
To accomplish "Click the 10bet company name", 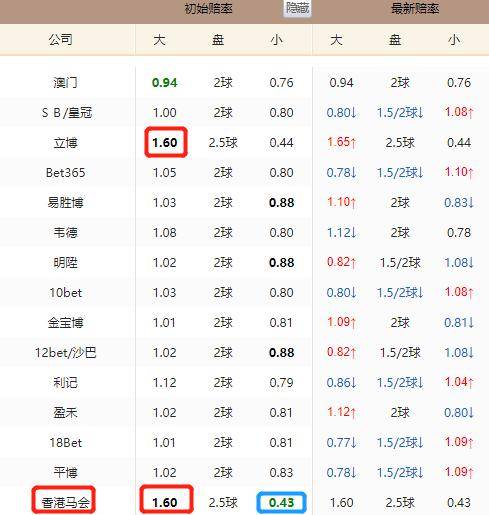I will click(65, 293).
